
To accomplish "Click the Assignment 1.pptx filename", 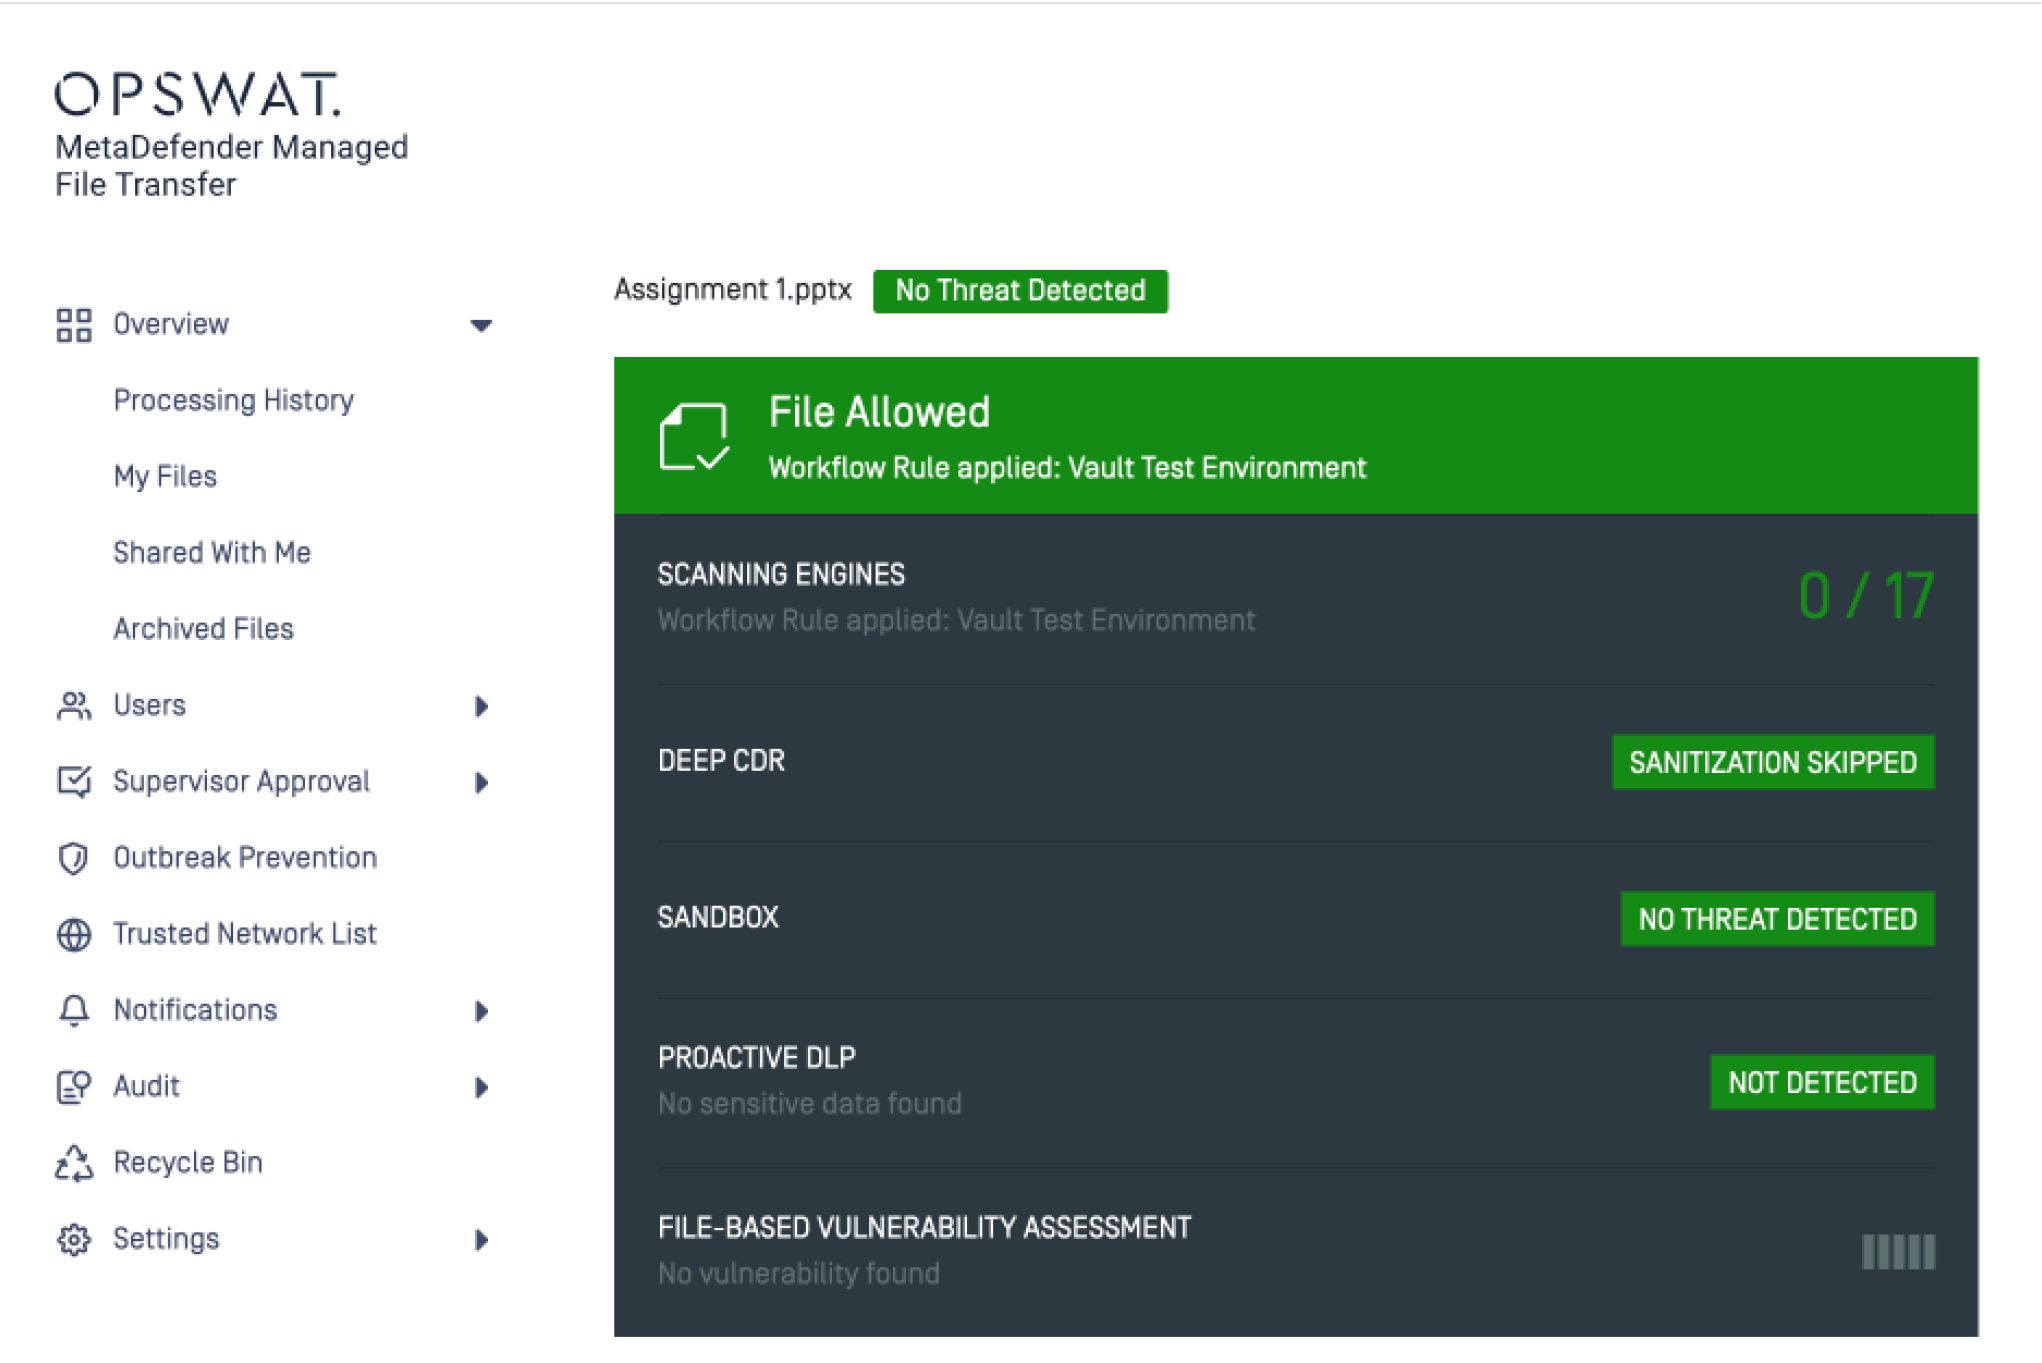I will 733,290.
